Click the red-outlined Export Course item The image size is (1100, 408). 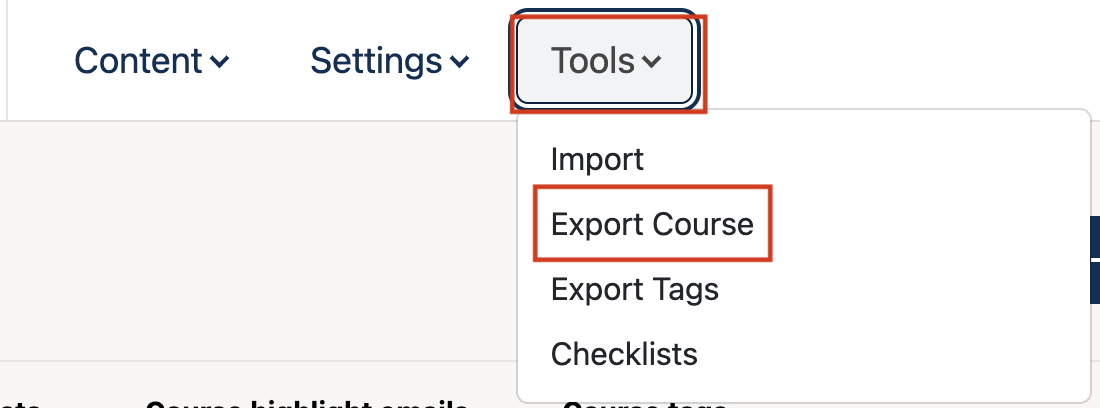click(652, 223)
